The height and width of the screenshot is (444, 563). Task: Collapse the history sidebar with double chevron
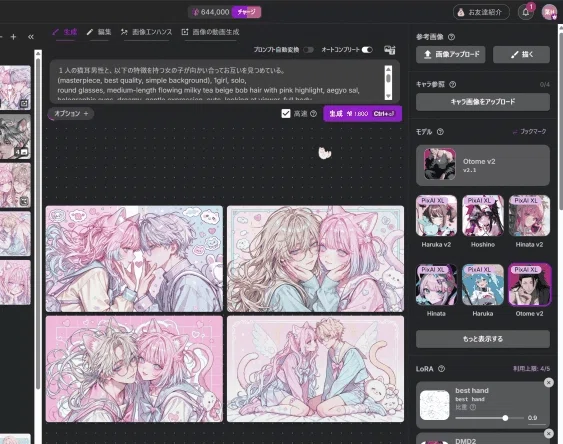coord(31,37)
